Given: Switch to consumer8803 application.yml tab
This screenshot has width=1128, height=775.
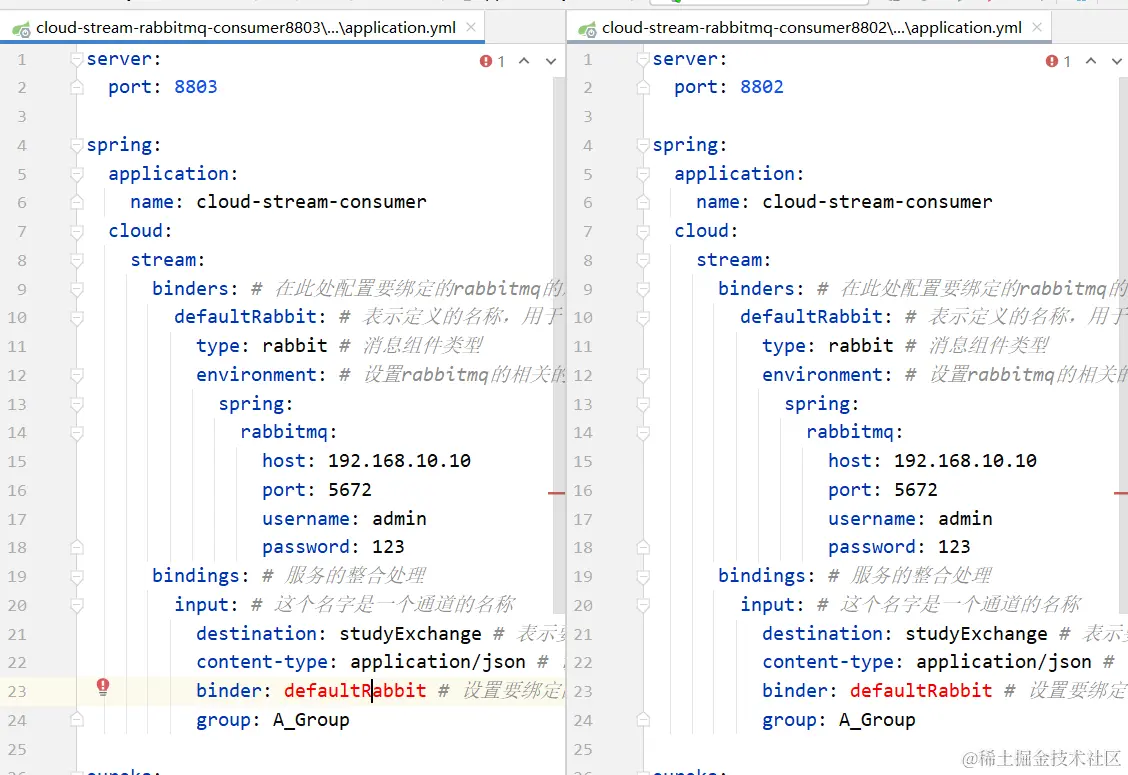Looking at the screenshot, I should pyautogui.click(x=245, y=27).
